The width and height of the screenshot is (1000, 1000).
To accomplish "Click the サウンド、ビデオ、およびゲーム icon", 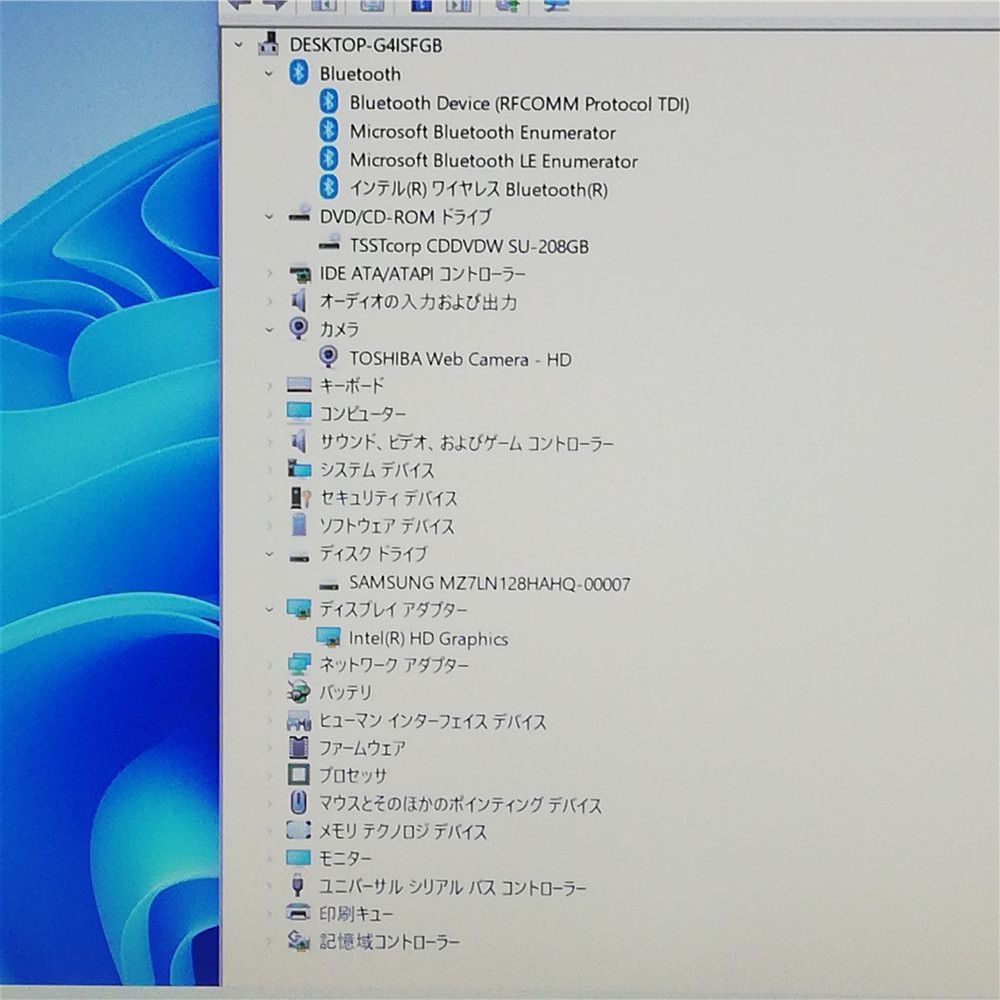I will point(298,441).
